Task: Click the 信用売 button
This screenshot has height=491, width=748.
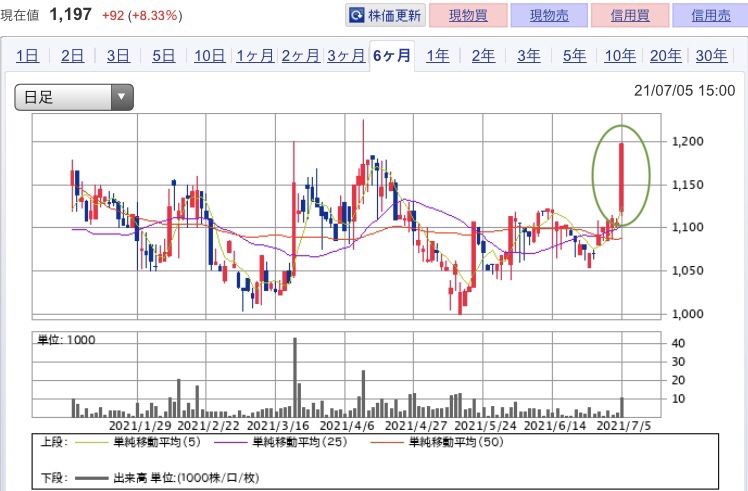Action: tap(710, 15)
